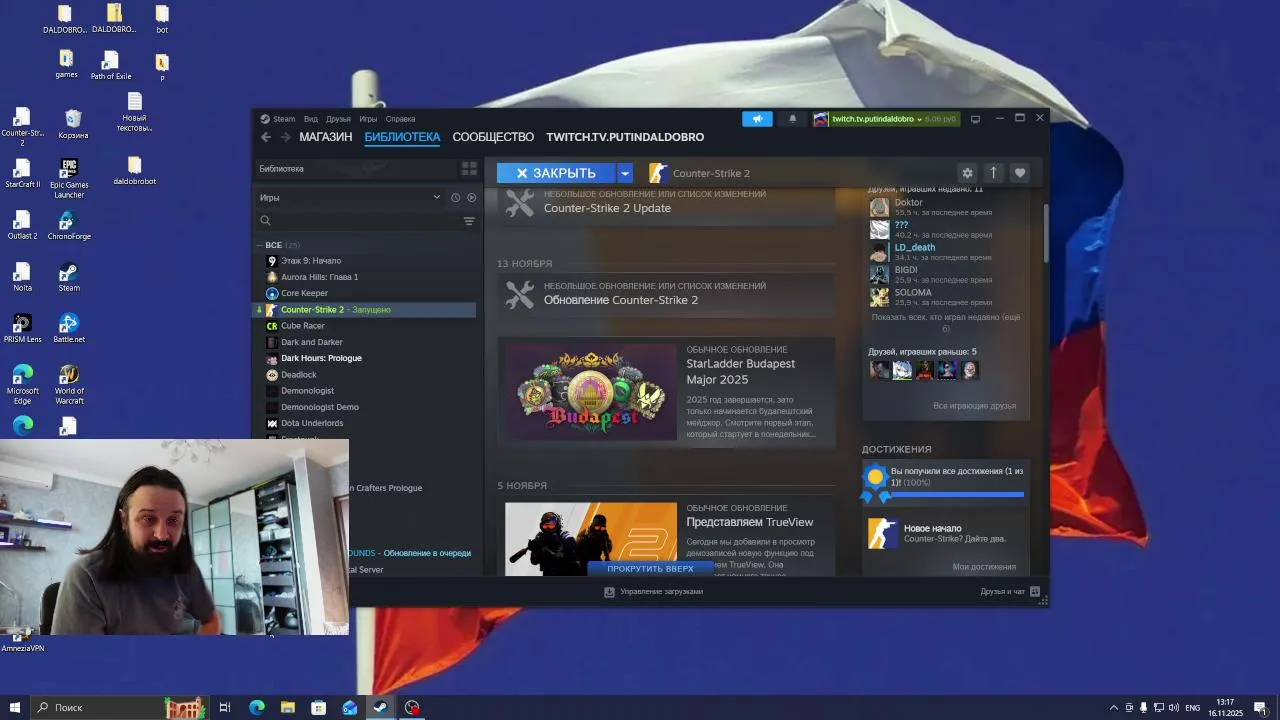Viewport: 1280px width, 720px height.
Task: Sort library by recent activity clock icon
Action: 455,198
